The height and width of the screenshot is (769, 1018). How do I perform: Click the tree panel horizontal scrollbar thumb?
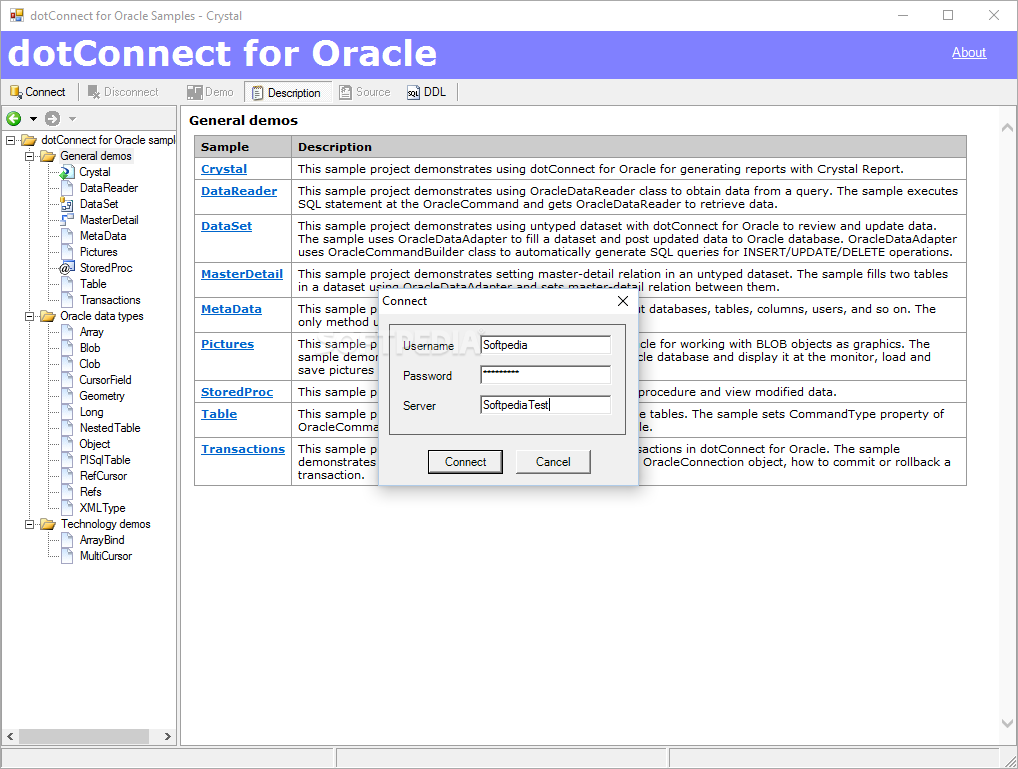(83, 736)
